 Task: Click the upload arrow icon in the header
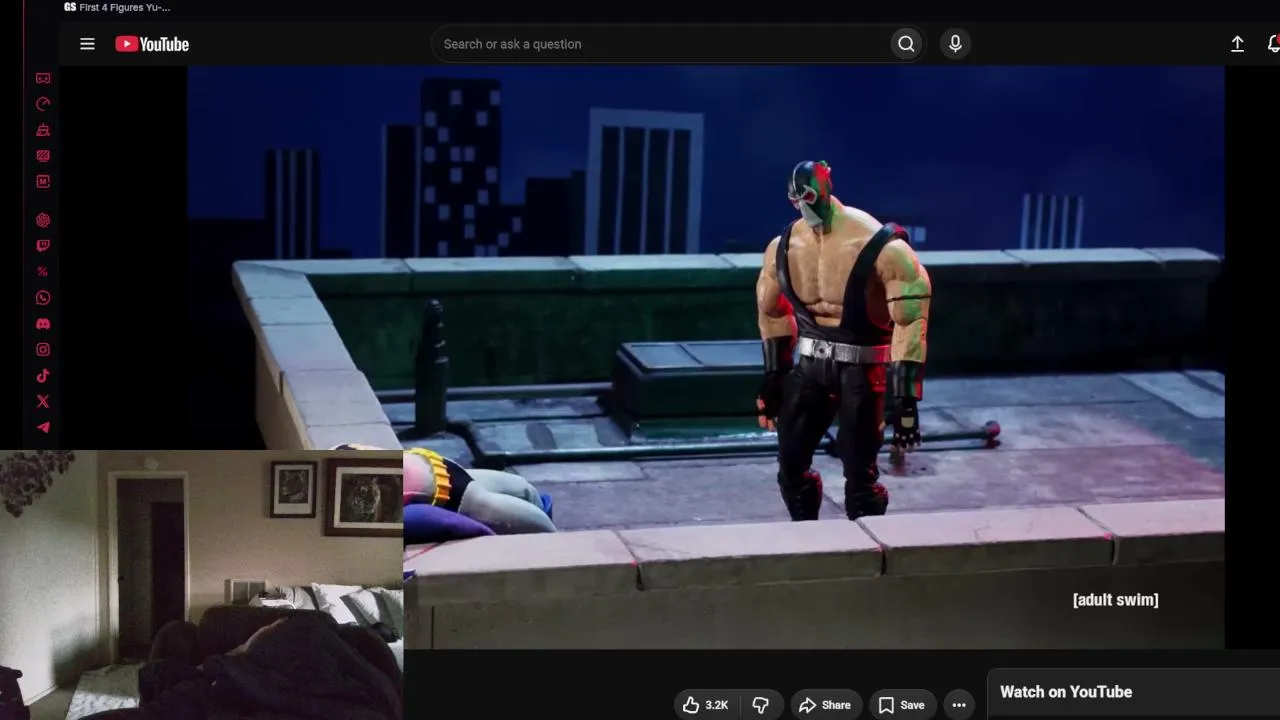point(1237,44)
